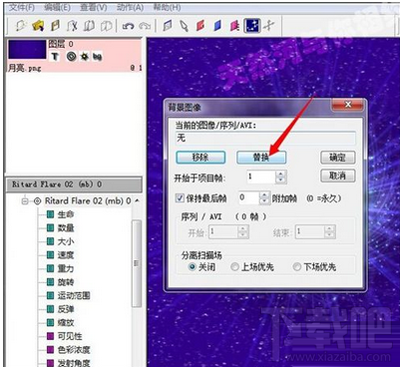Increase the 附加帧 spinner value
This screenshot has height=367, width=400.
point(264,195)
